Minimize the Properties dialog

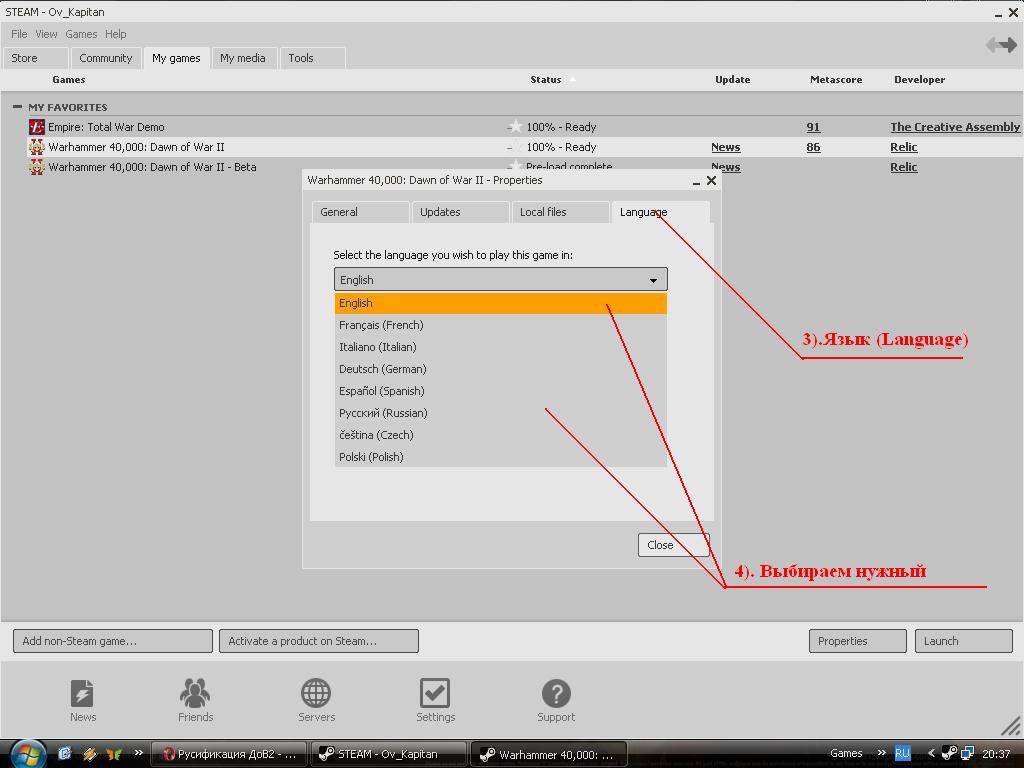point(696,182)
